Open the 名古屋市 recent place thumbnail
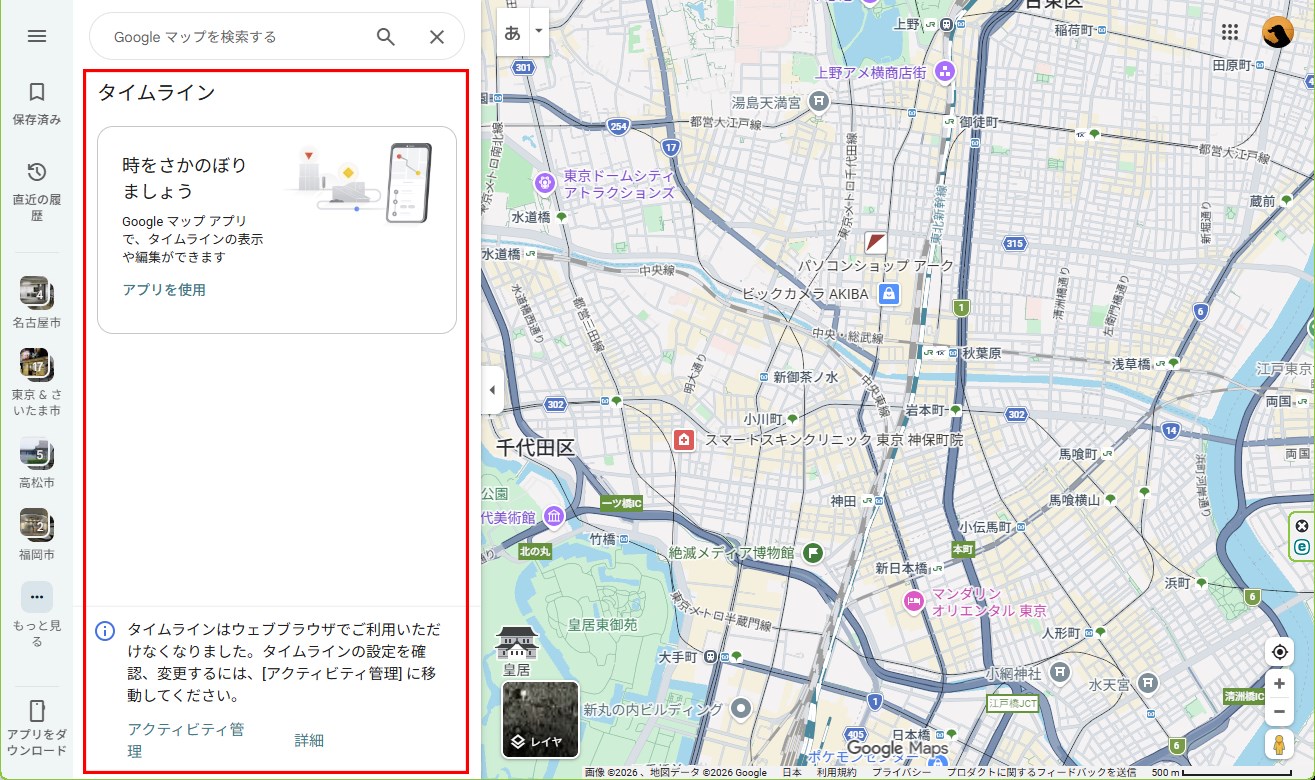Viewport: 1315px width, 780px height. (36, 293)
